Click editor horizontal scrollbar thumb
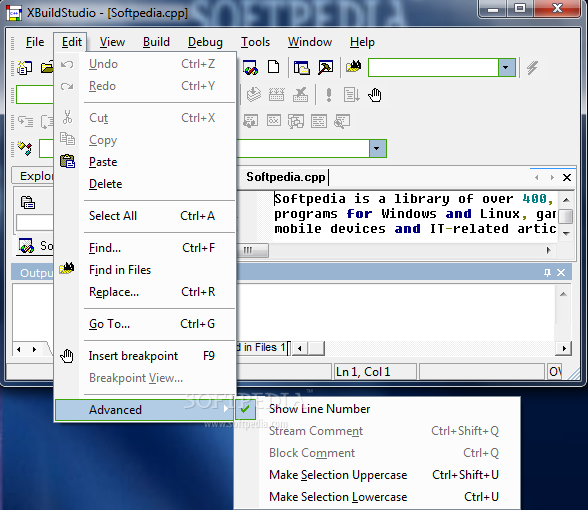The height and width of the screenshot is (510, 588). 253,250
